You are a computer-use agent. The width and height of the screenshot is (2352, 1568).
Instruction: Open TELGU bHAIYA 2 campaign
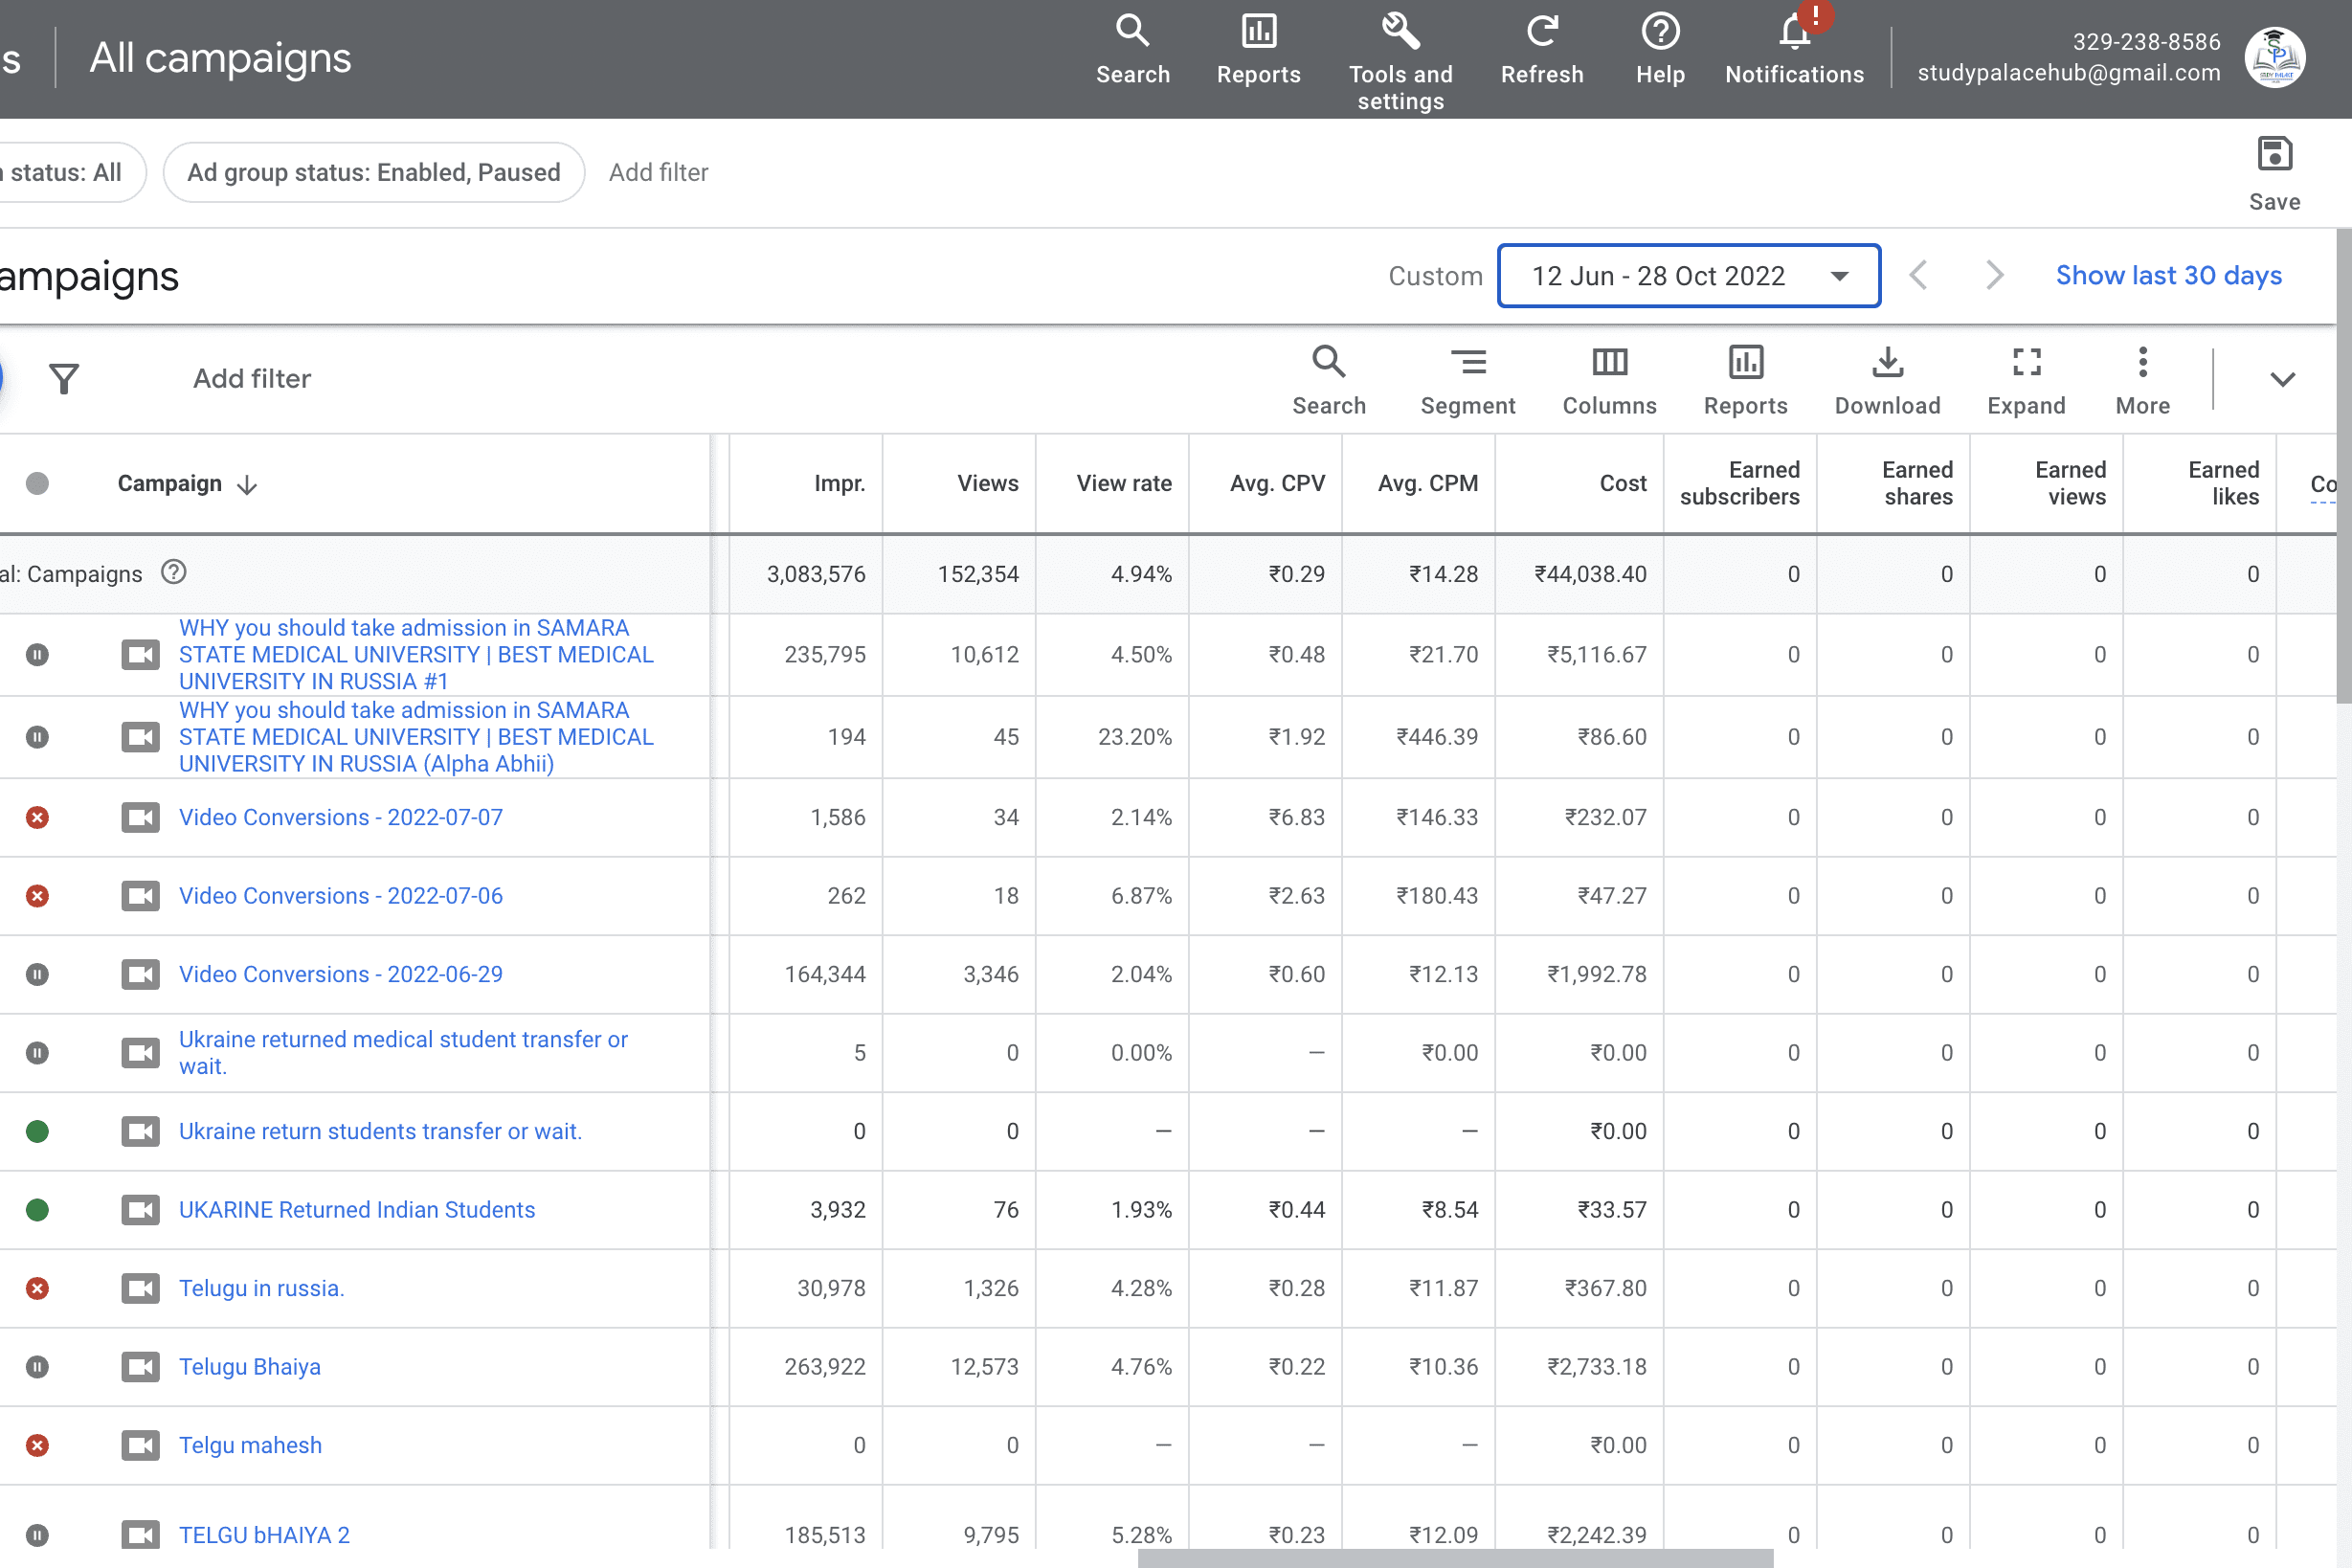tap(264, 1535)
